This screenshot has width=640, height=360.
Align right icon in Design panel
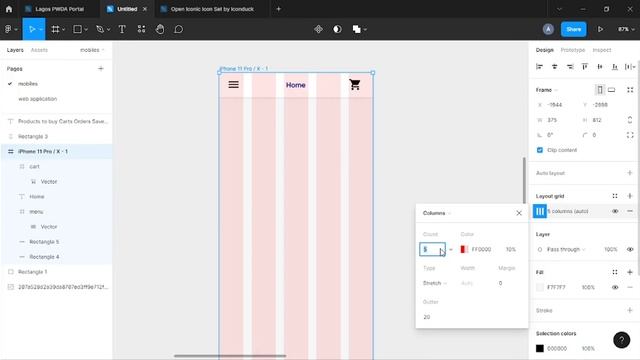tap(570, 67)
